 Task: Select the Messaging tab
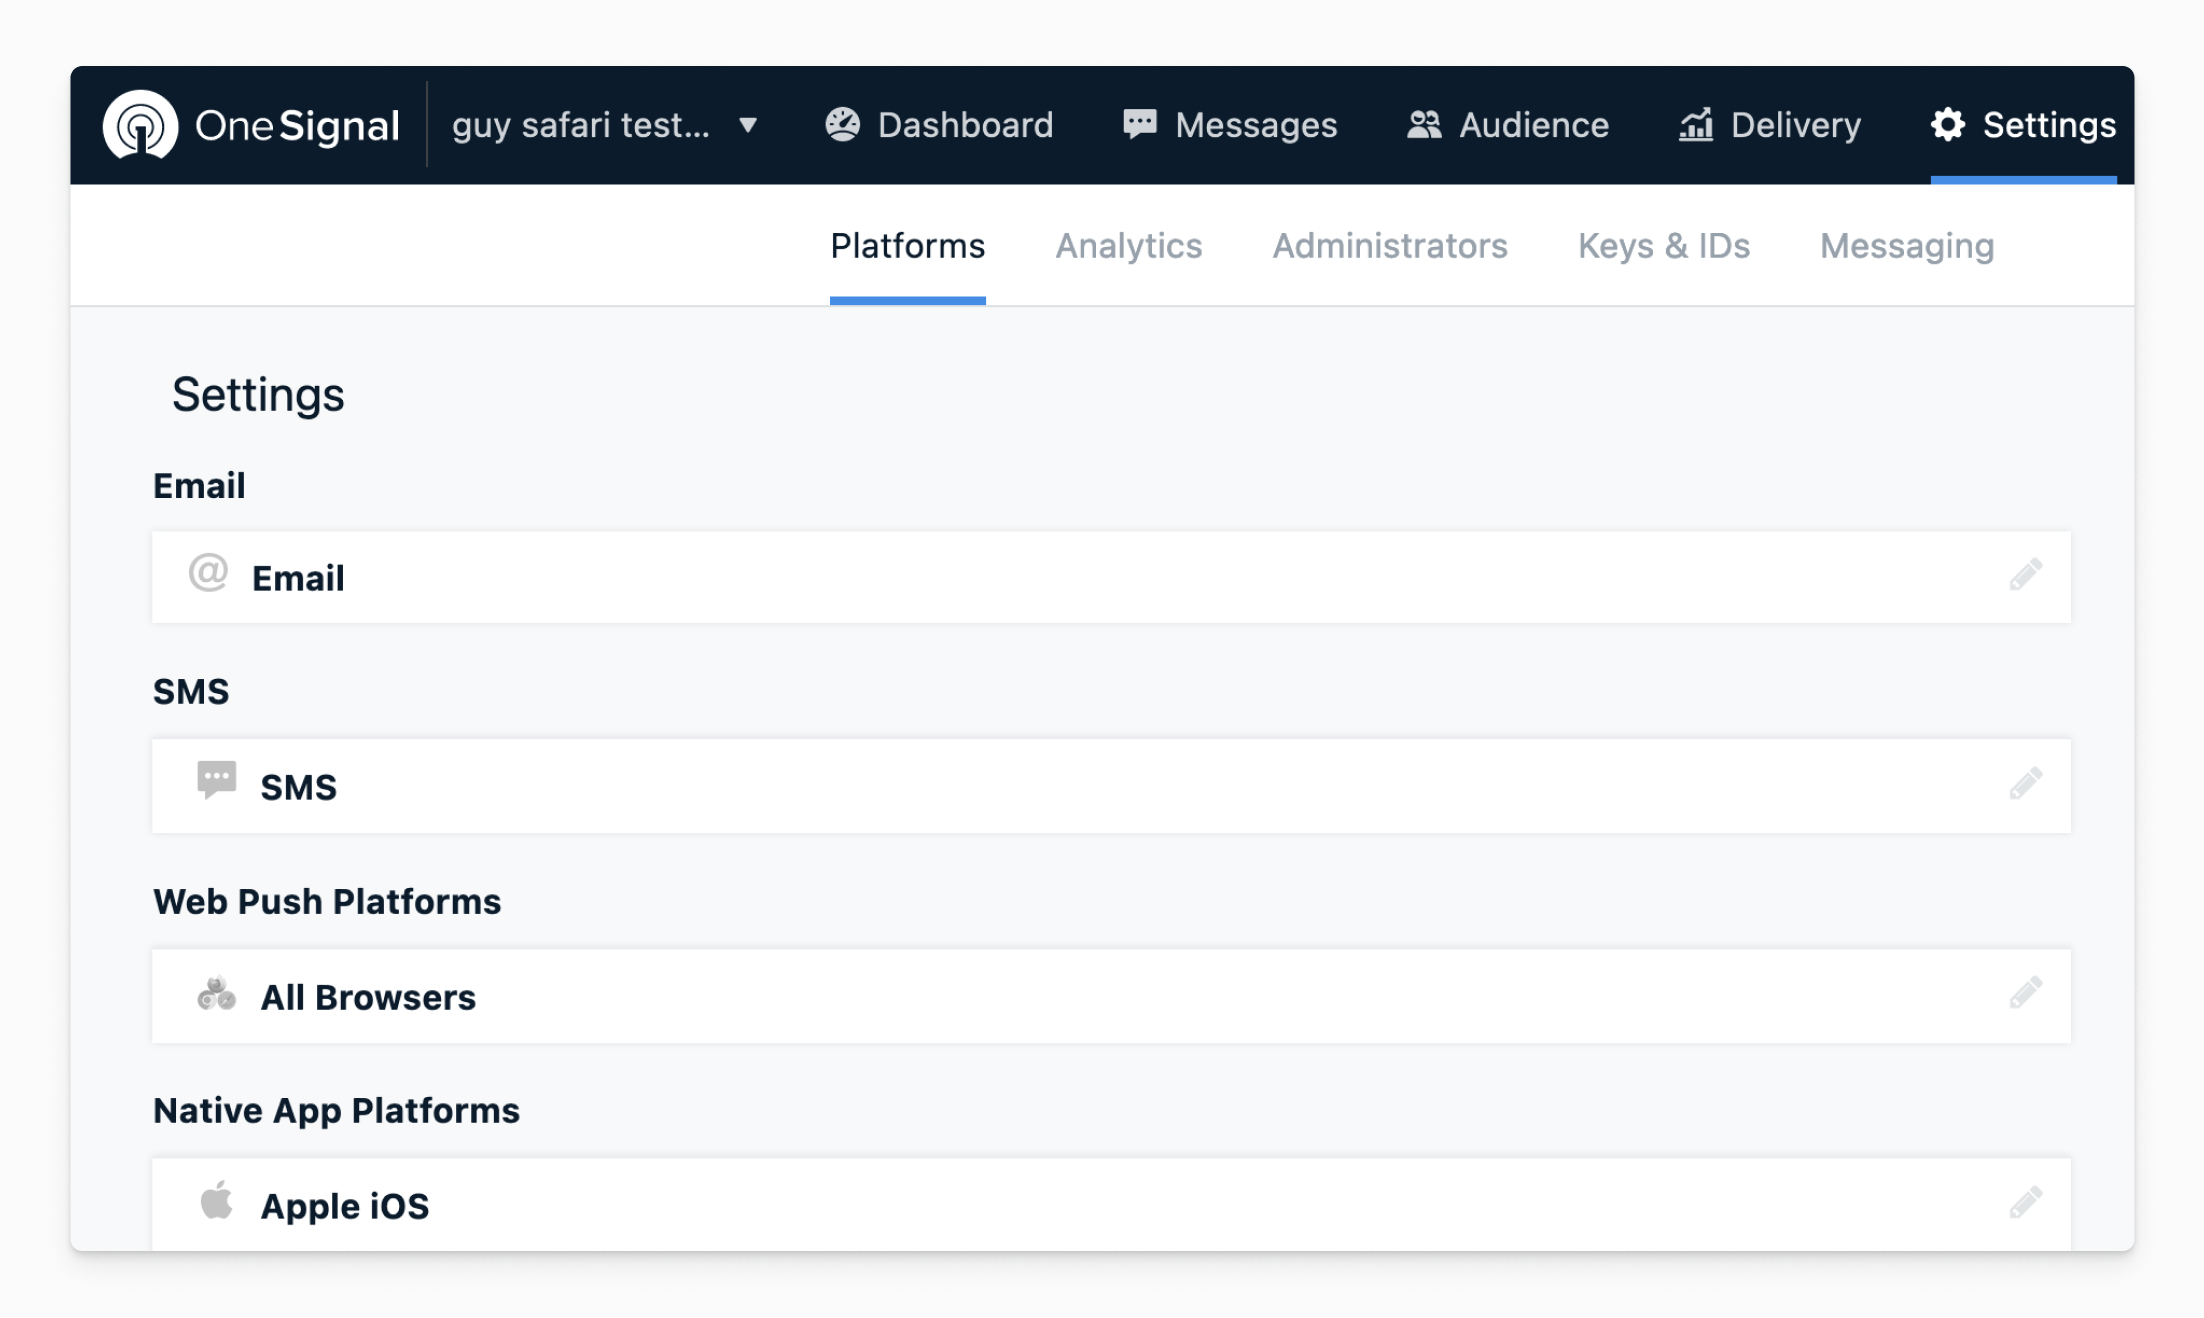(1907, 246)
